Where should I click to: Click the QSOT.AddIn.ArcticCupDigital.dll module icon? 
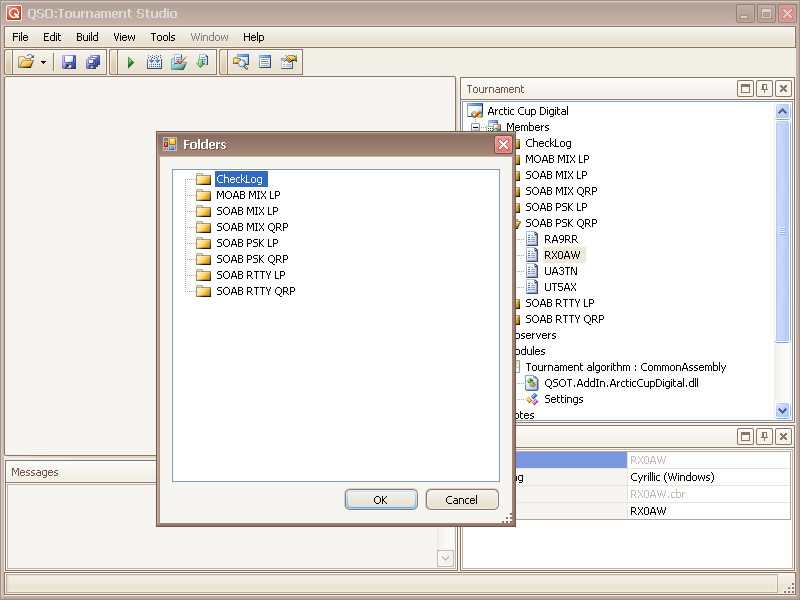click(x=533, y=383)
